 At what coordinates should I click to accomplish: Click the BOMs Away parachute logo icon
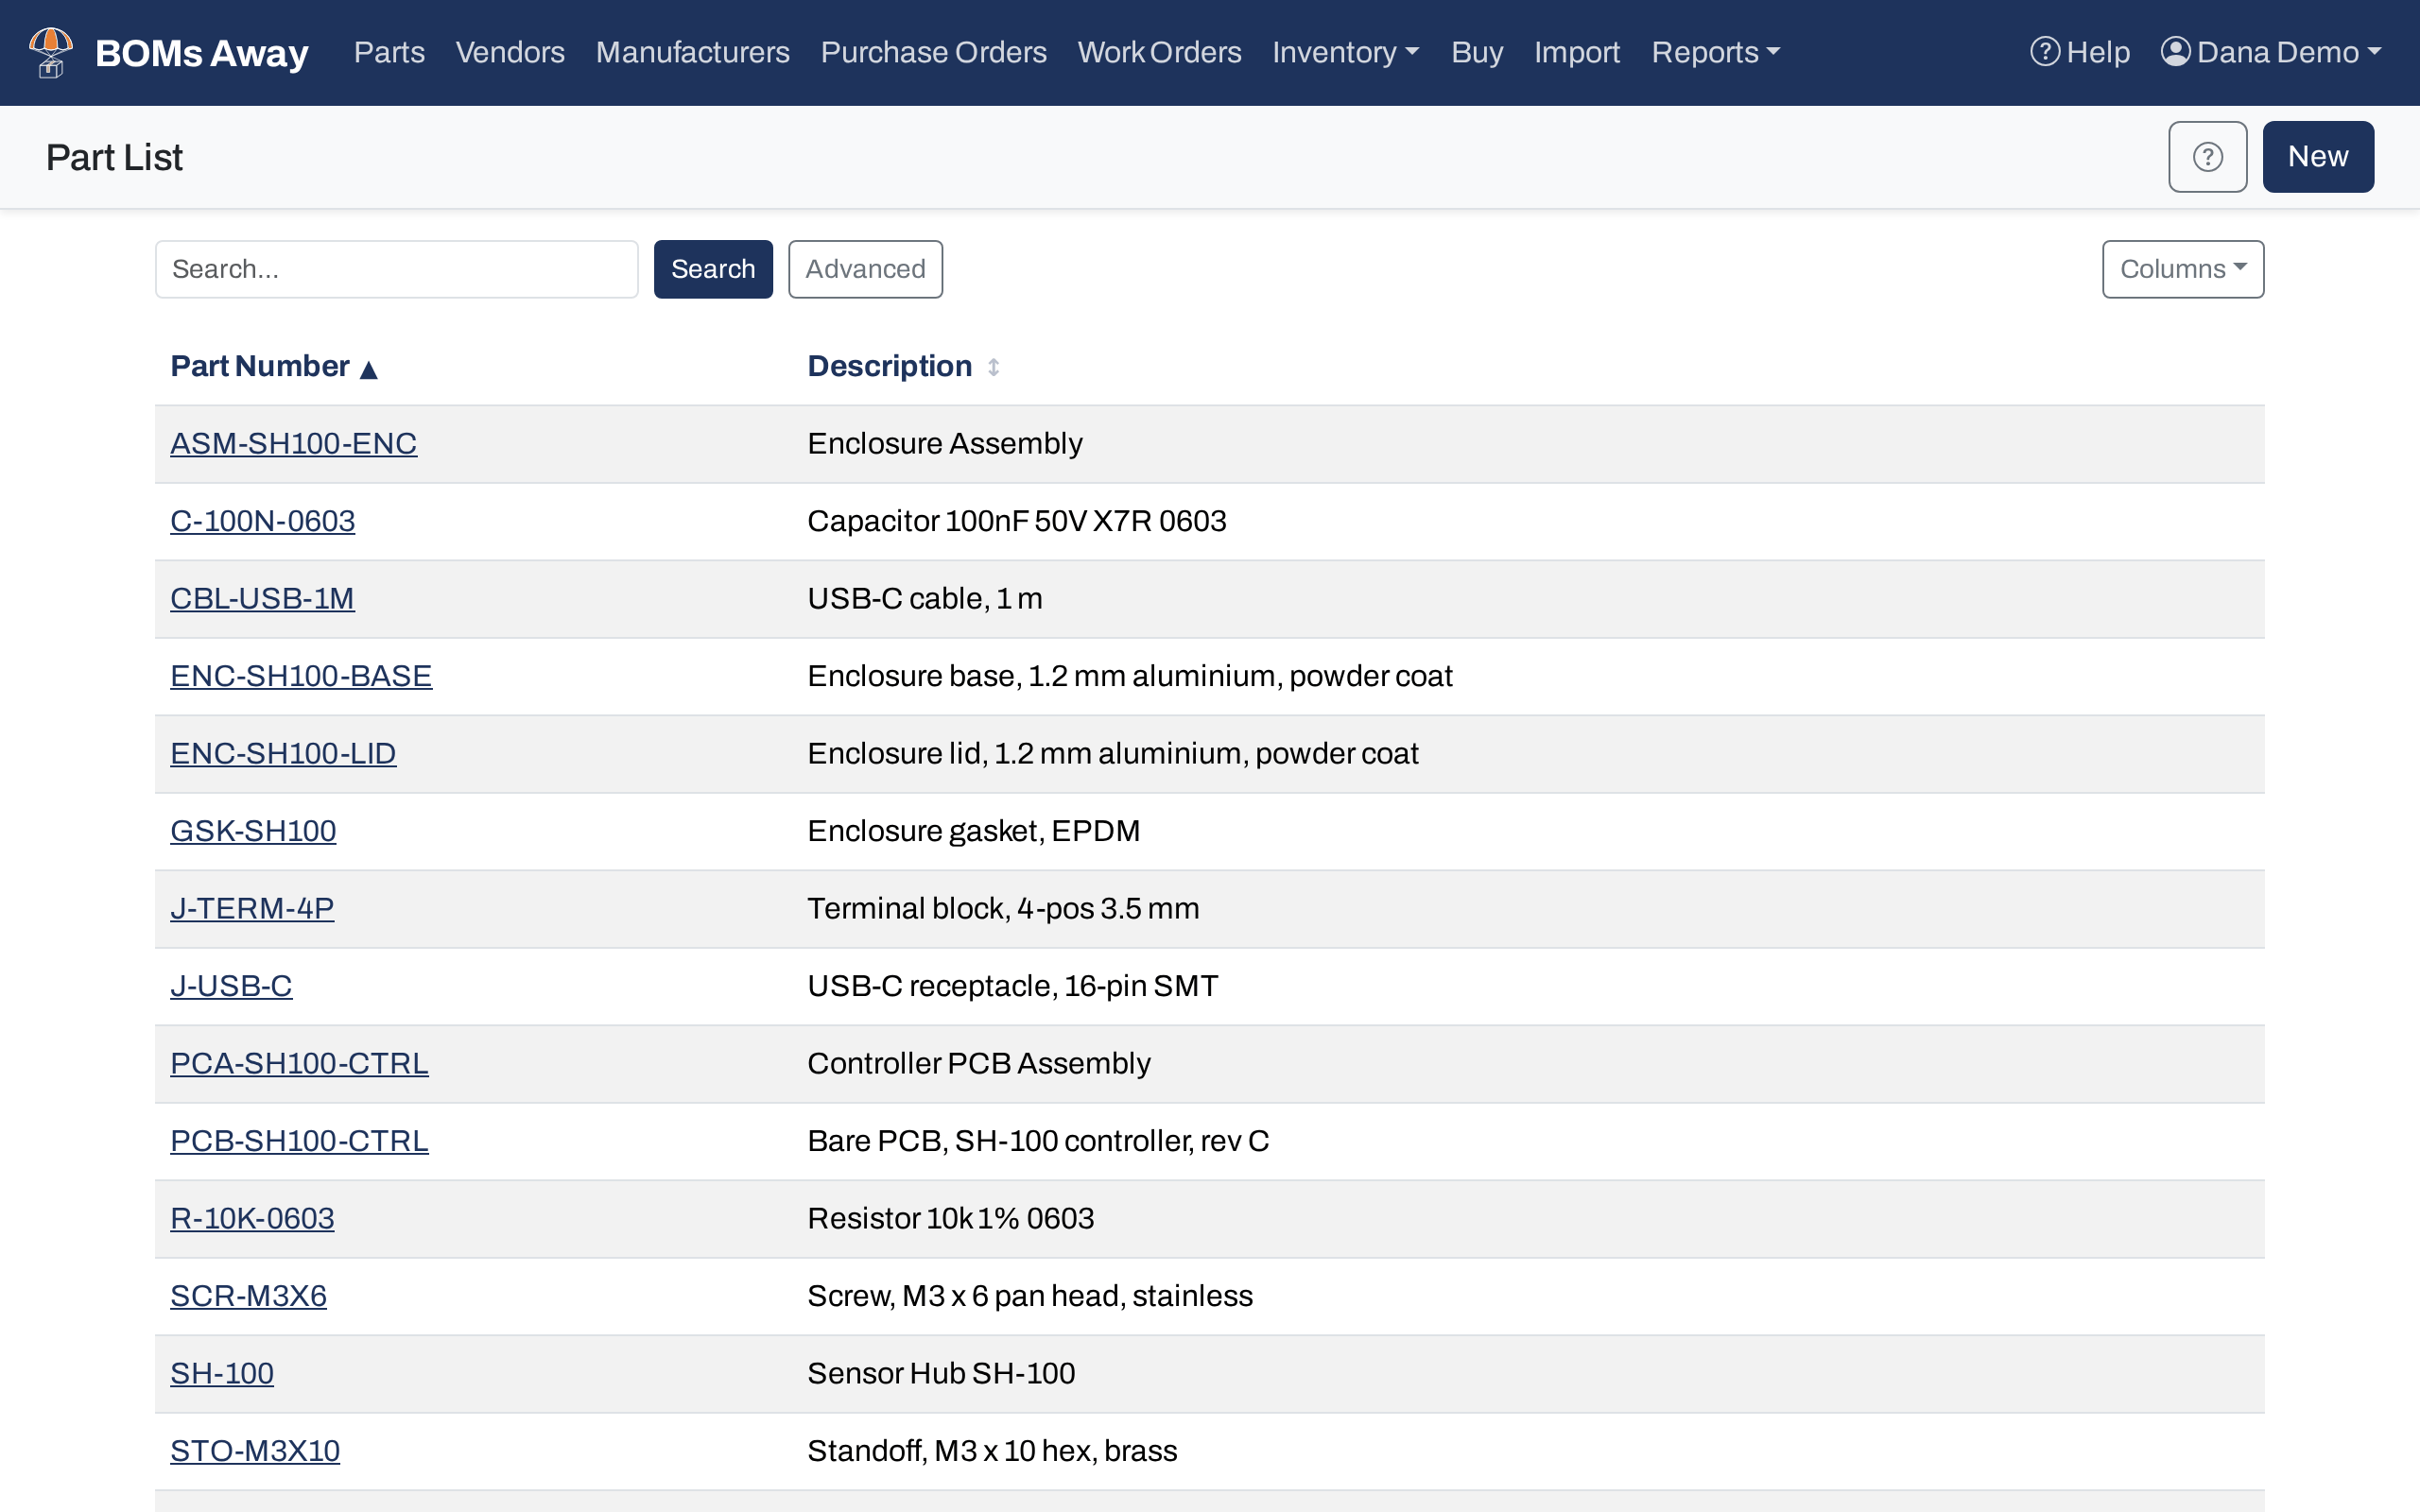pyautogui.click(x=51, y=52)
